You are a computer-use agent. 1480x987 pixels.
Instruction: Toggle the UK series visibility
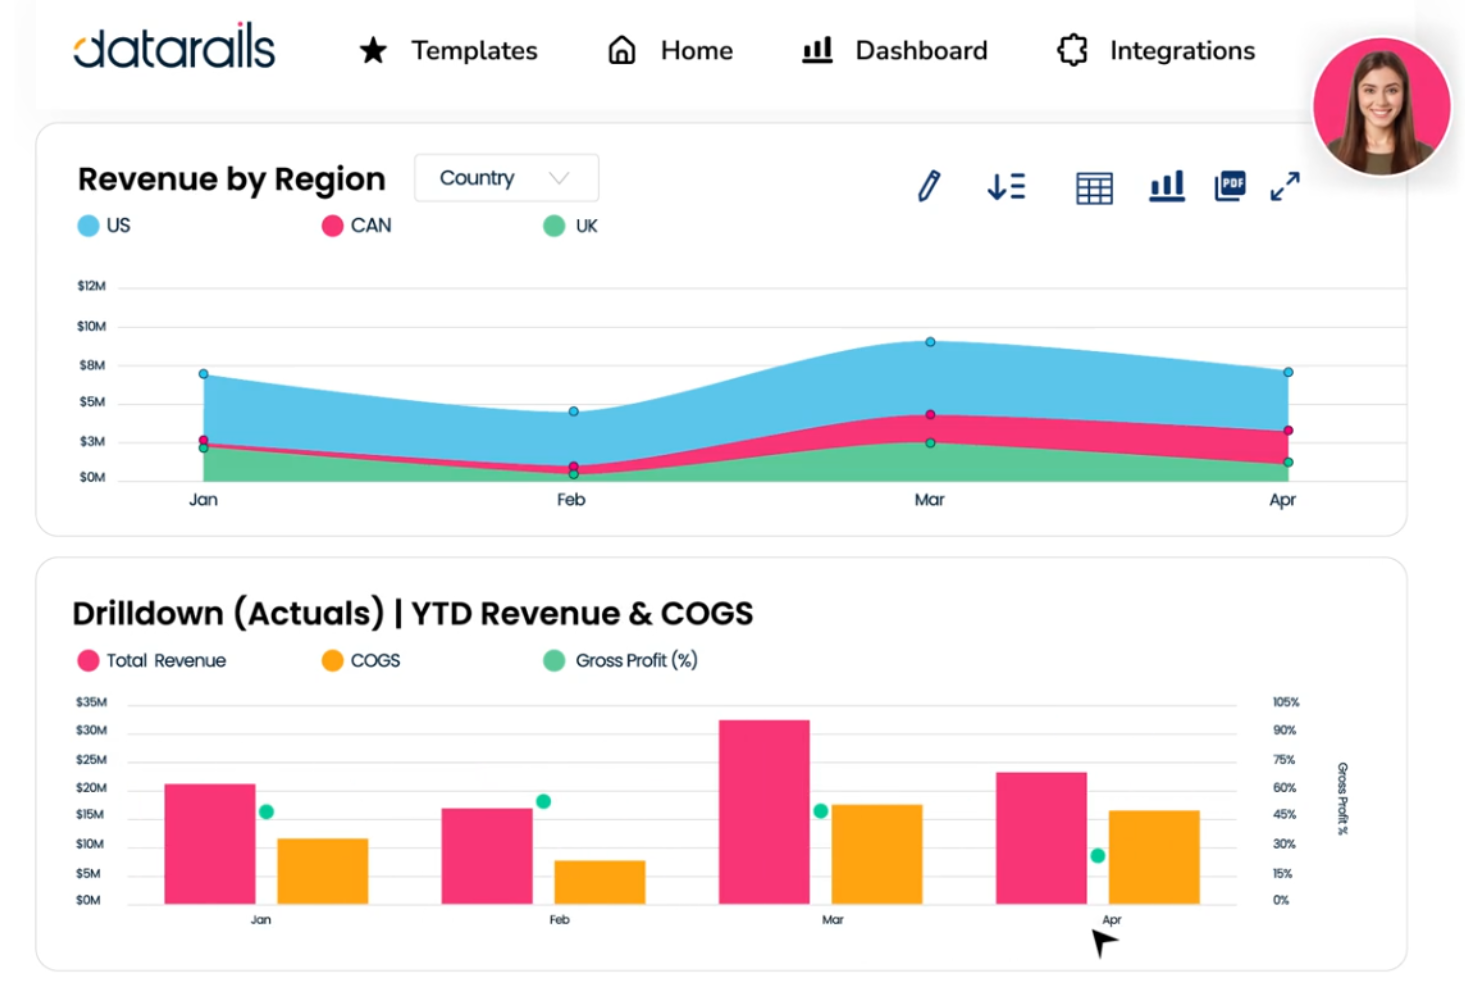[x=554, y=225]
